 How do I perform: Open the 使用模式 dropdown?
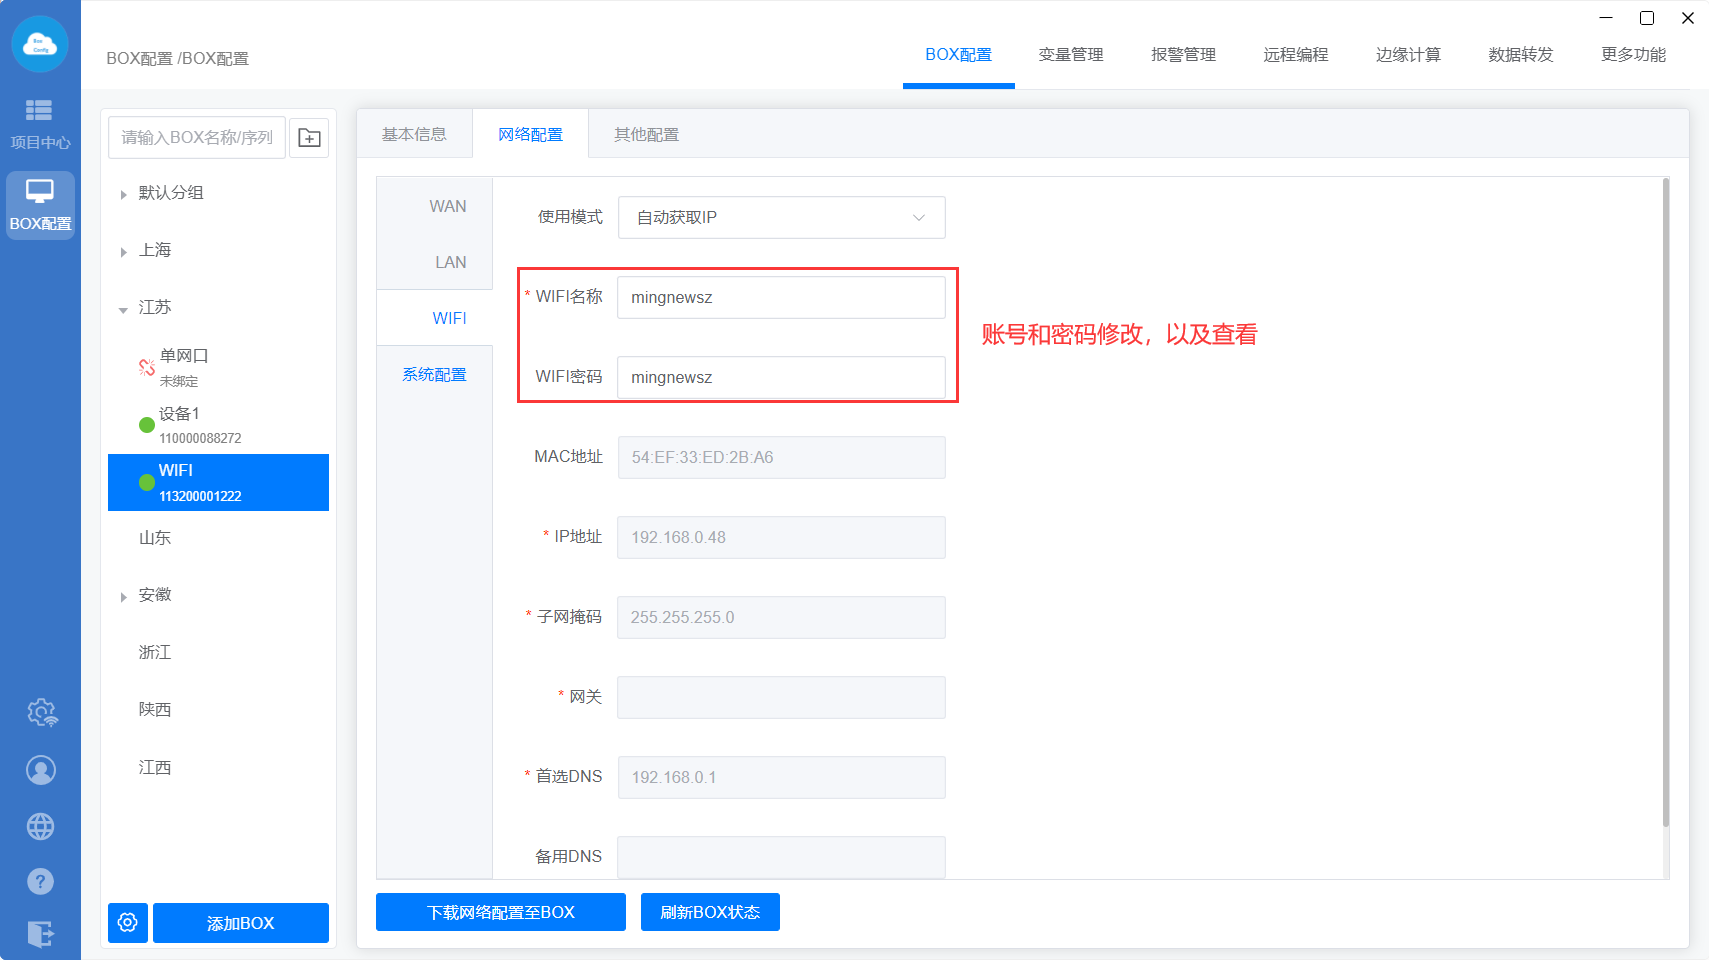[x=781, y=218]
